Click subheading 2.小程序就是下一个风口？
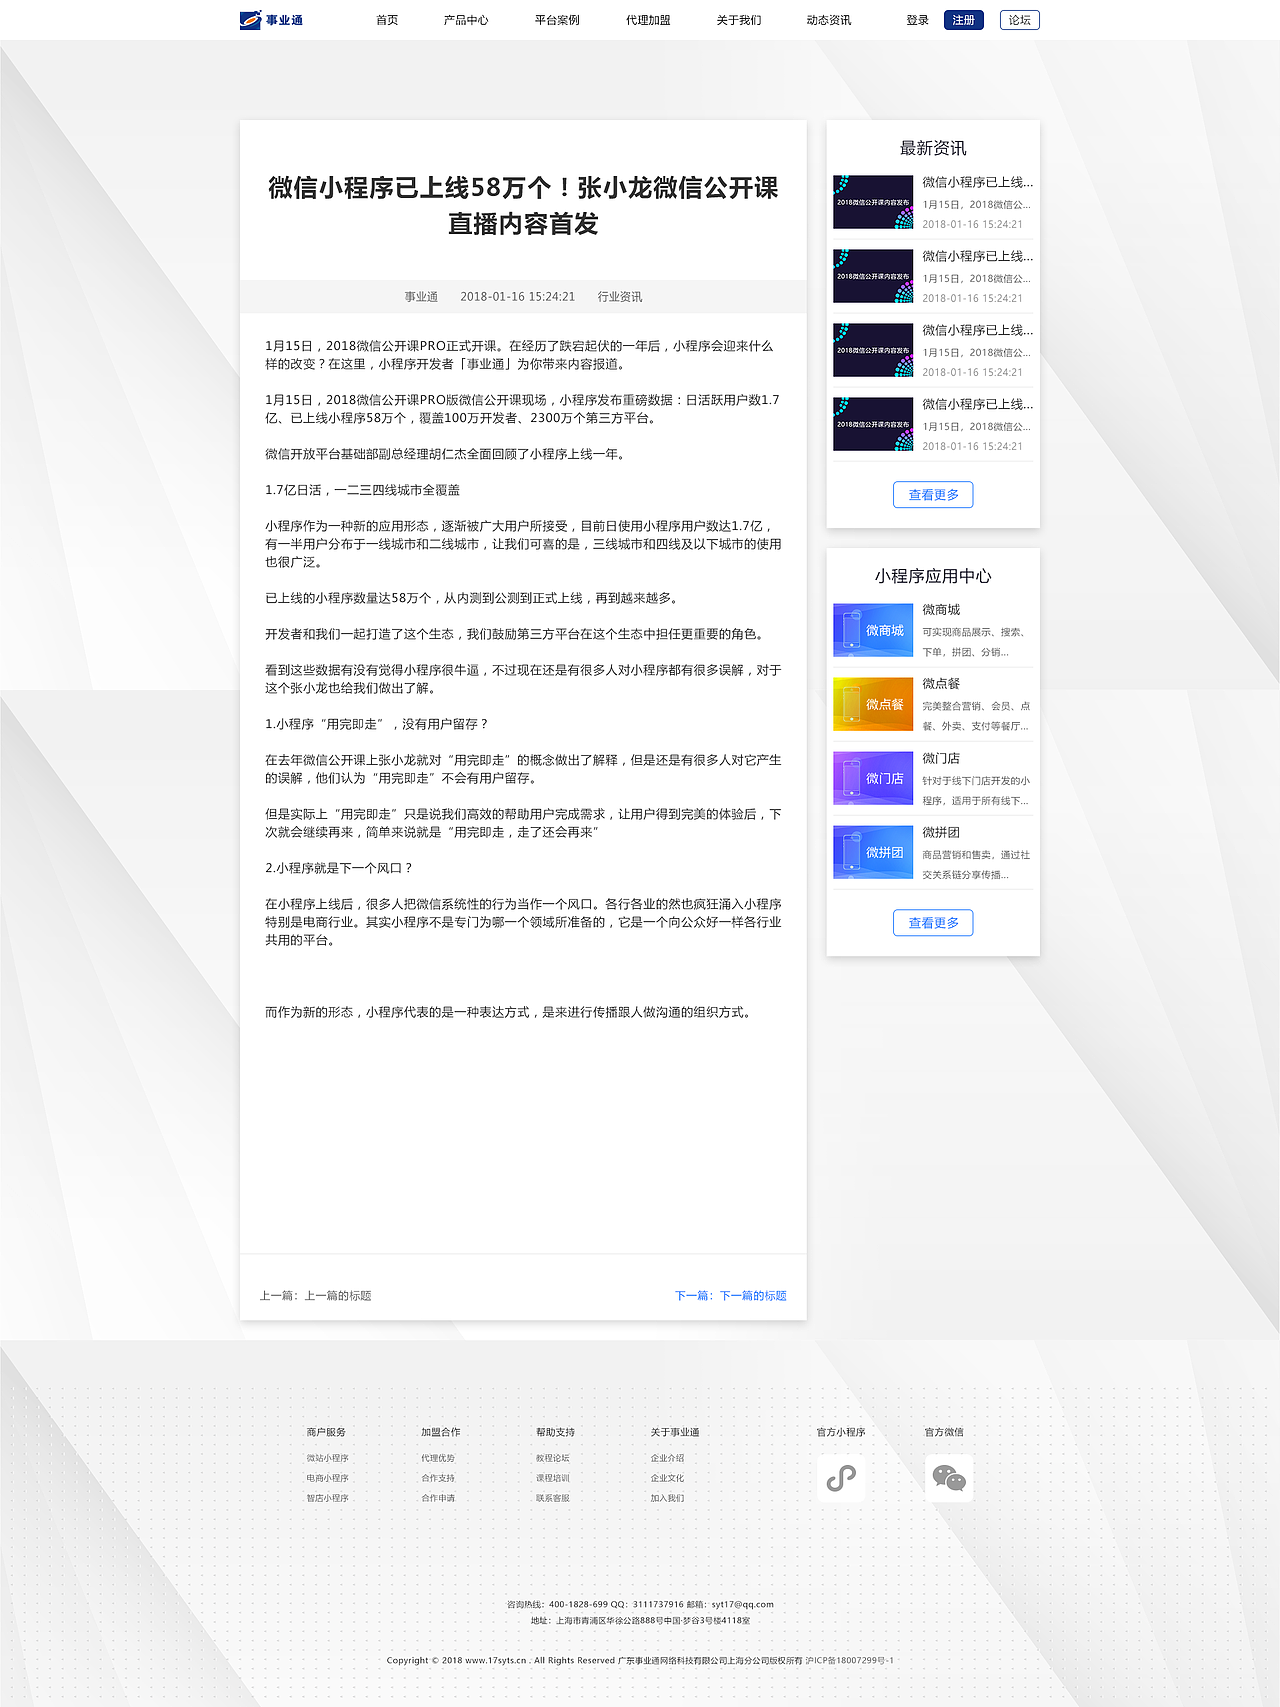 [339, 868]
